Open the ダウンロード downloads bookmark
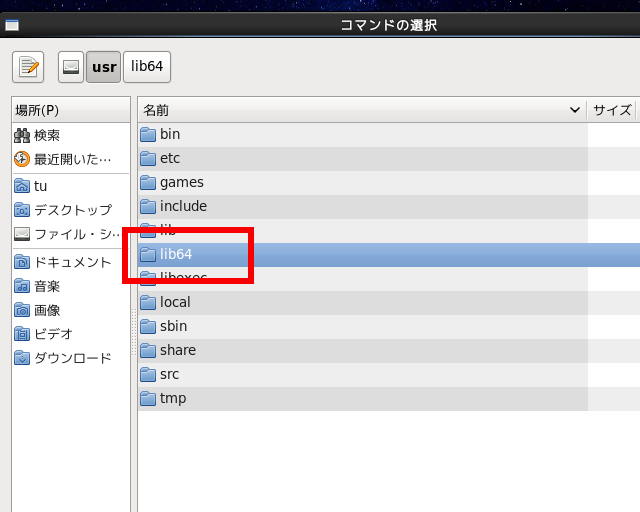 [72, 358]
